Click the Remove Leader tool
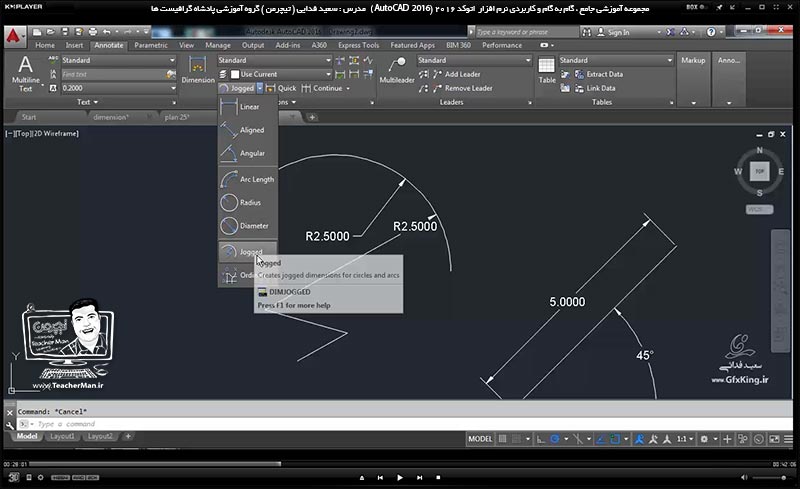The width and height of the screenshot is (800, 489). pos(462,88)
